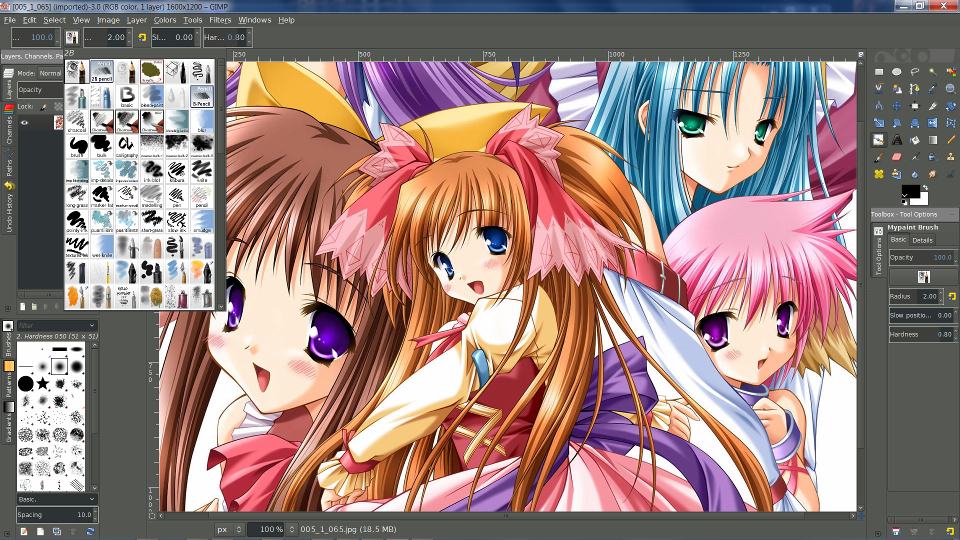
Task: Open the Select menu
Action: (x=54, y=20)
